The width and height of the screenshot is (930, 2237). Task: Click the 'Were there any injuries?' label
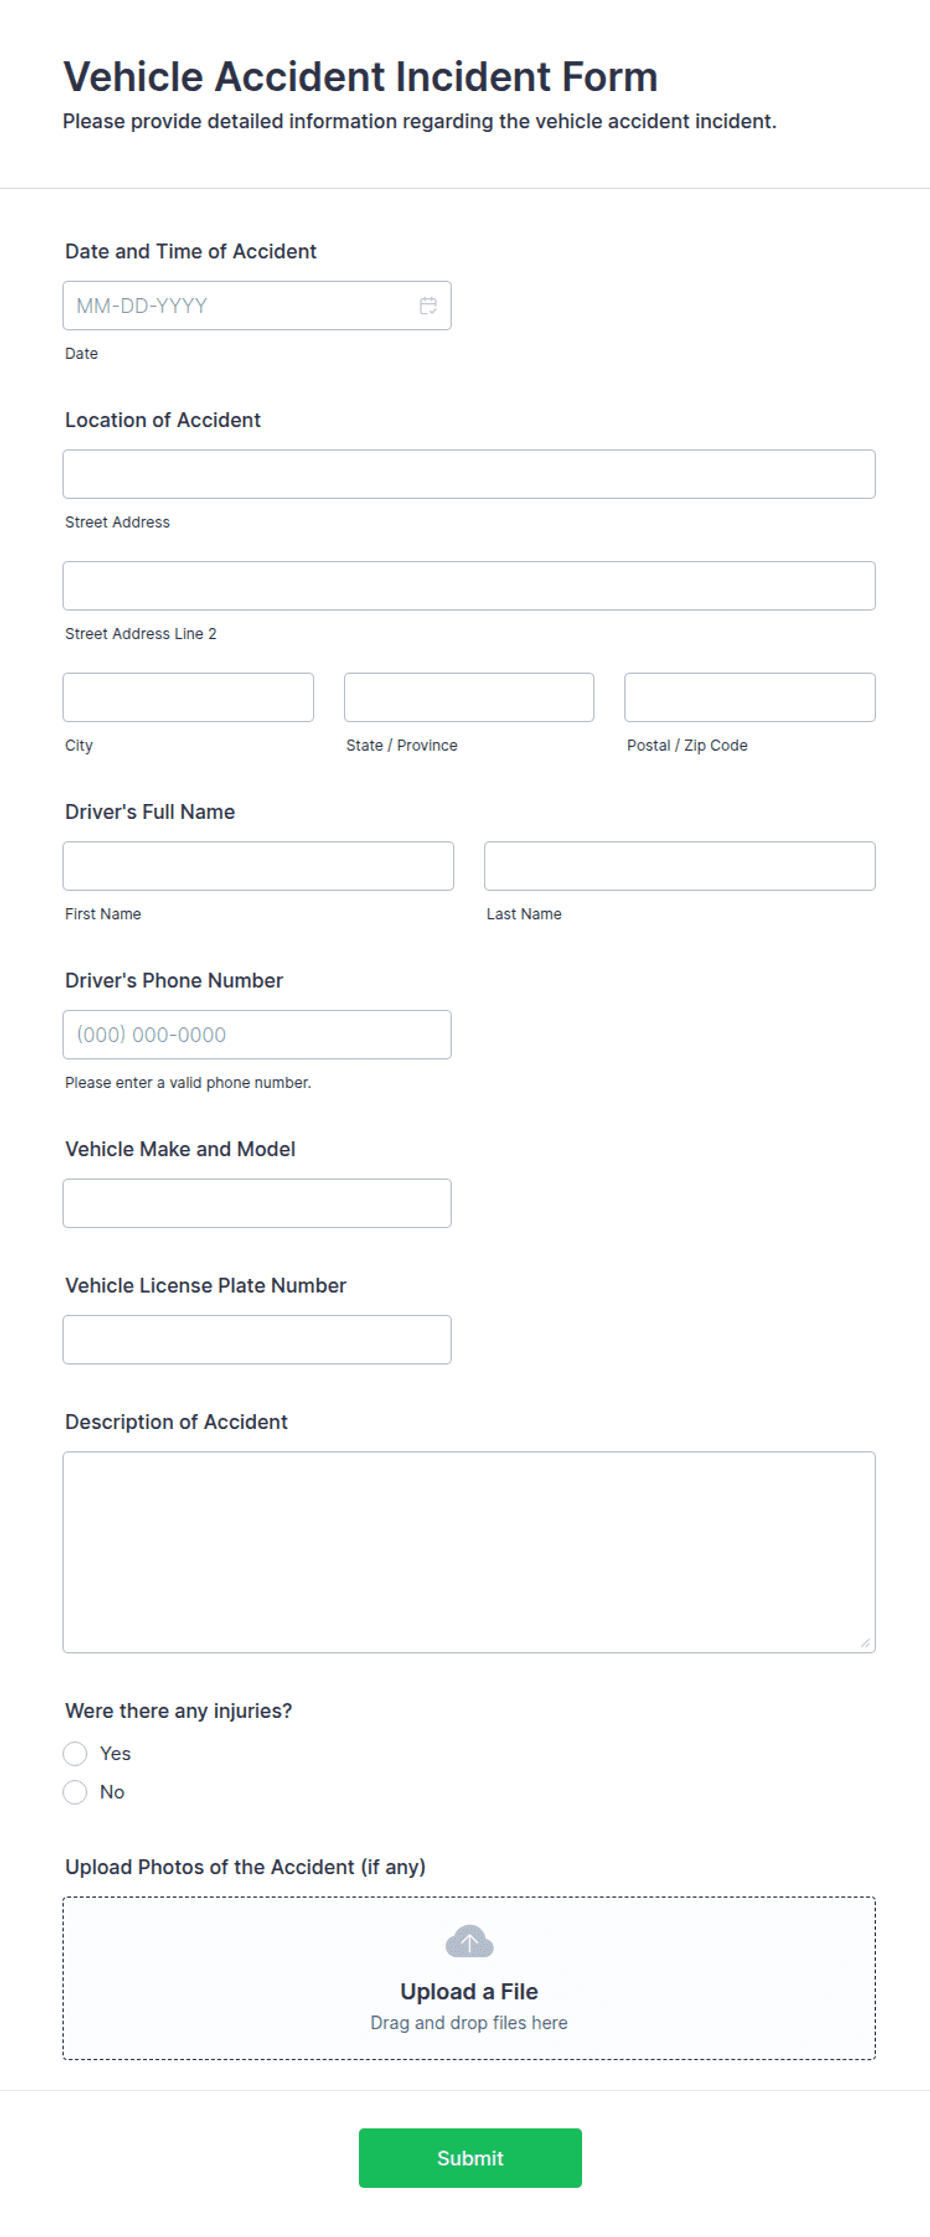pyautogui.click(x=179, y=1711)
